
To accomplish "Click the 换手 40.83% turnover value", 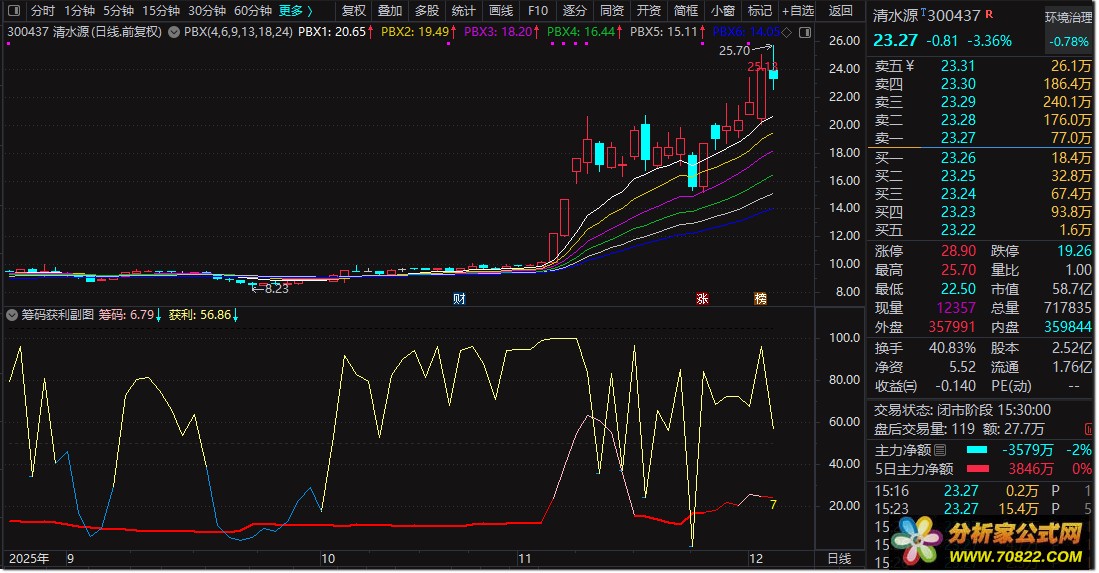I will [953, 348].
